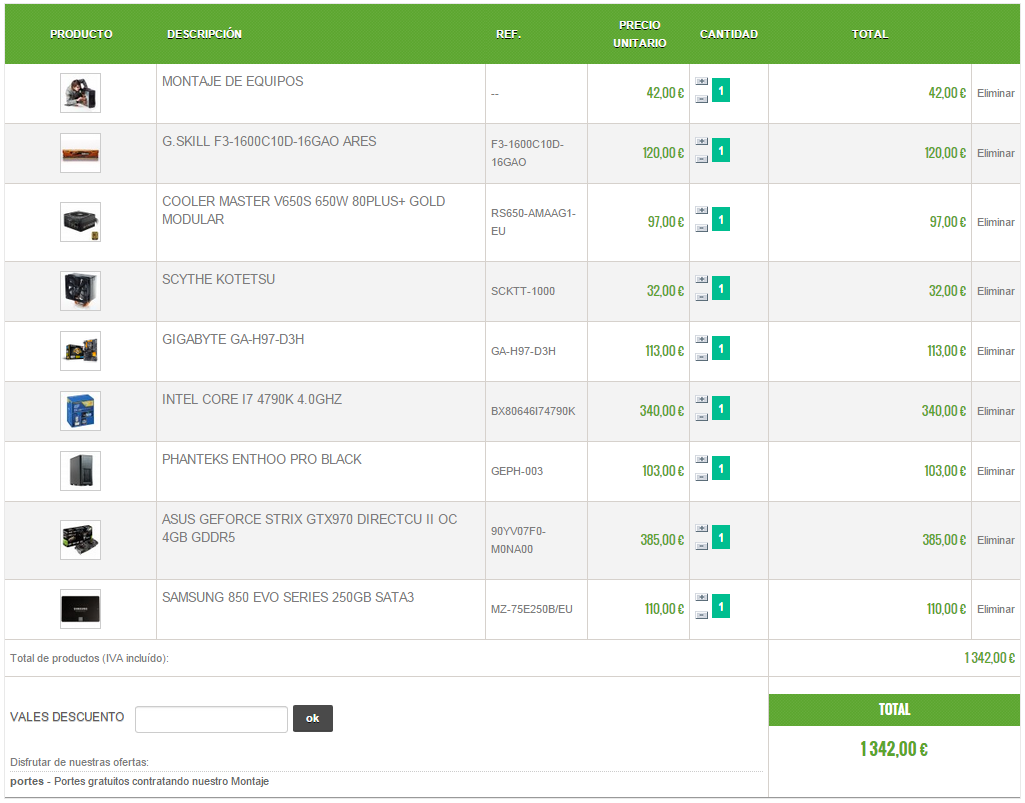This screenshot has height=803, width=1025.
Task: Open the INTEL CORE I7 4790K 4.0GHZ description
Action: [252, 400]
